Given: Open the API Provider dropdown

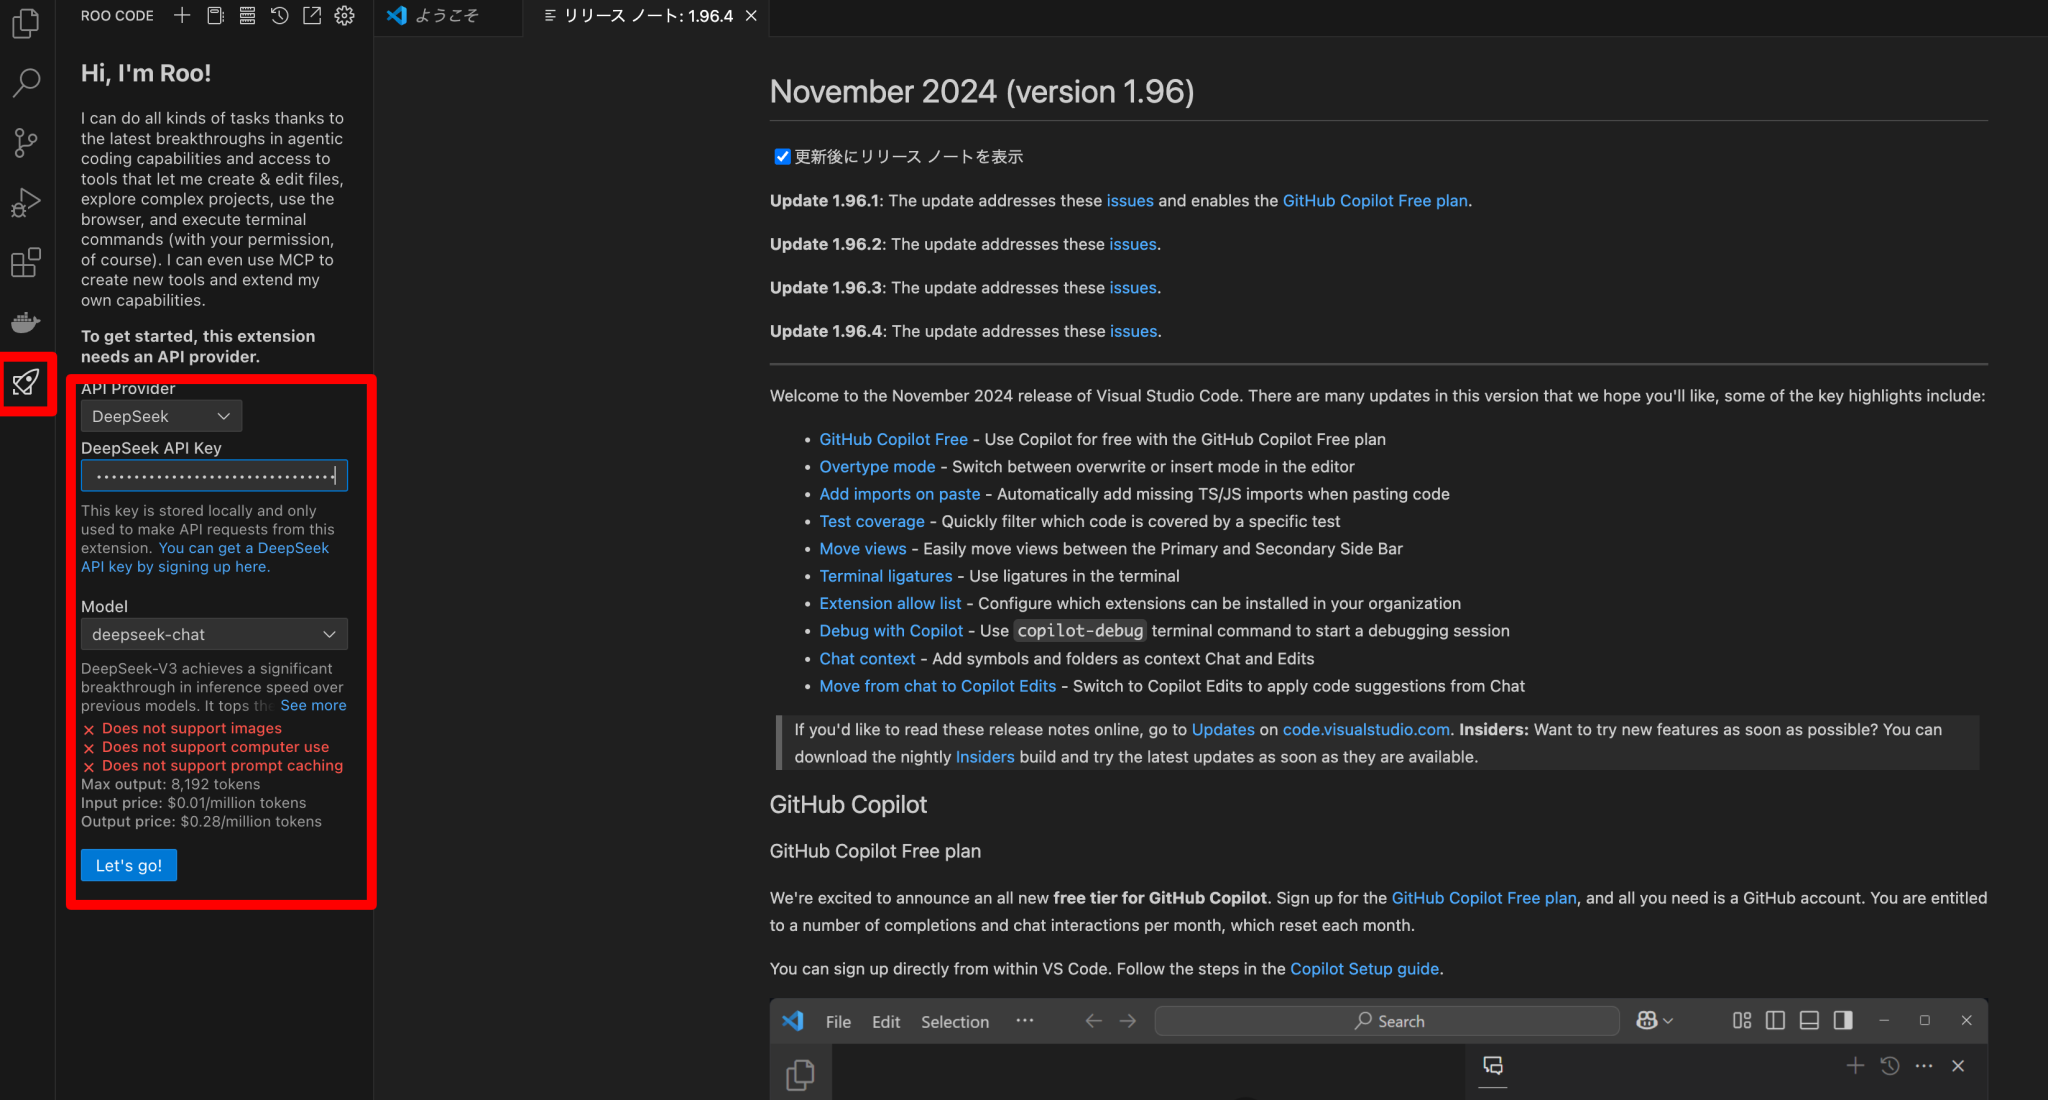Looking at the screenshot, I should 160,415.
